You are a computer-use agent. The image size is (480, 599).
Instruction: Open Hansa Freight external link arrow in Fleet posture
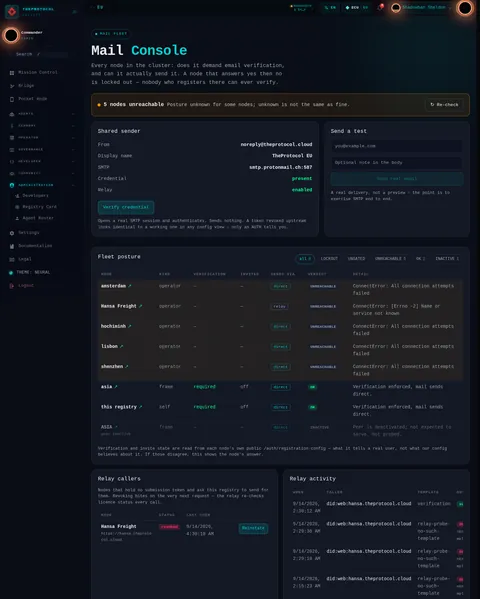point(140,306)
